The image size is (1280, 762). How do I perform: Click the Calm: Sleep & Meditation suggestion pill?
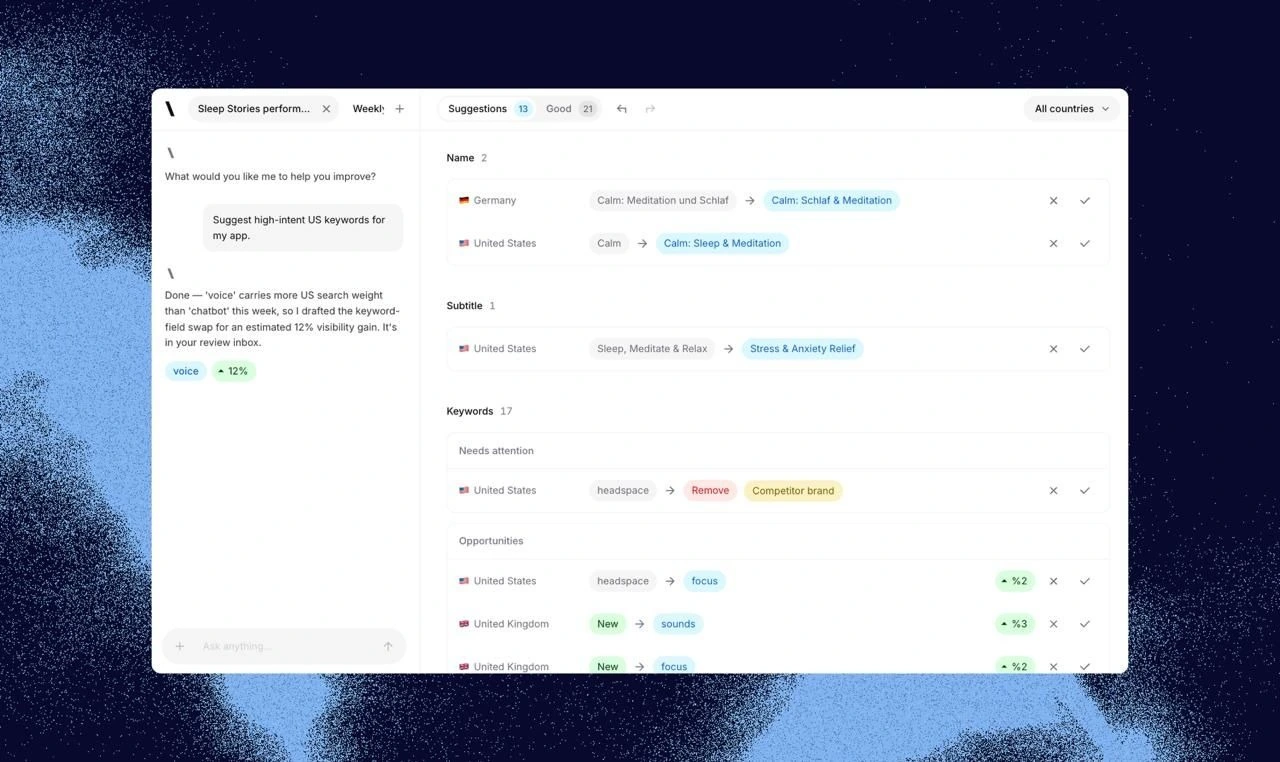[722, 243]
